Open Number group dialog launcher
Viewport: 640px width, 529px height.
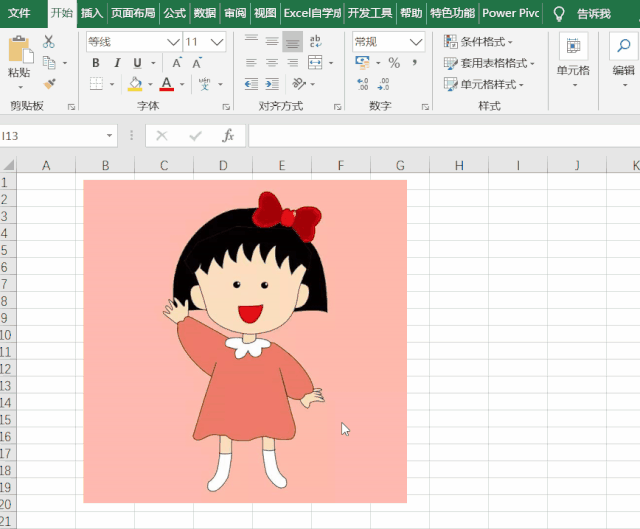click(425, 107)
